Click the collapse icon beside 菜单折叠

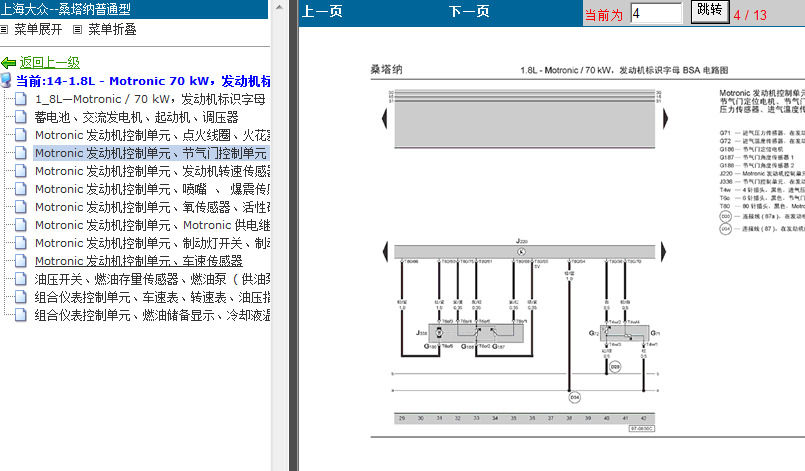pyautogui.click(x=78, y=30)
